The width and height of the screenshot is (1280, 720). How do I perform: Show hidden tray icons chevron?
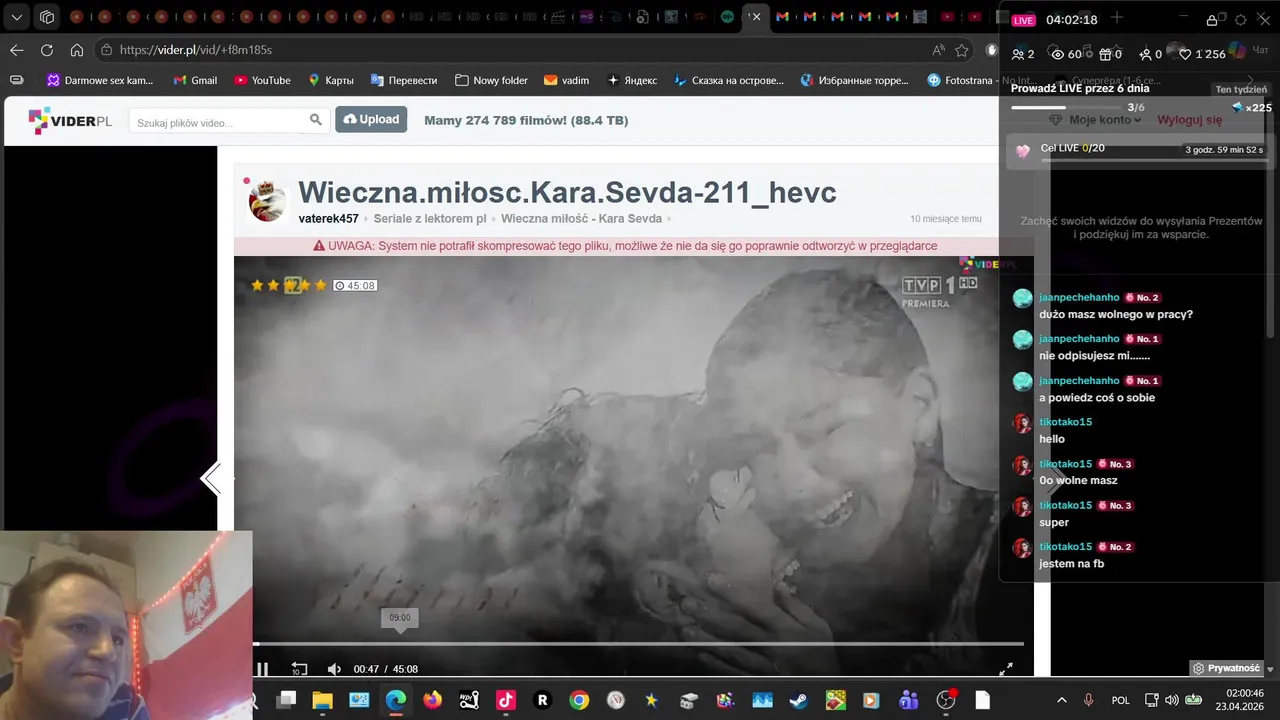(x=1061, y=700)
